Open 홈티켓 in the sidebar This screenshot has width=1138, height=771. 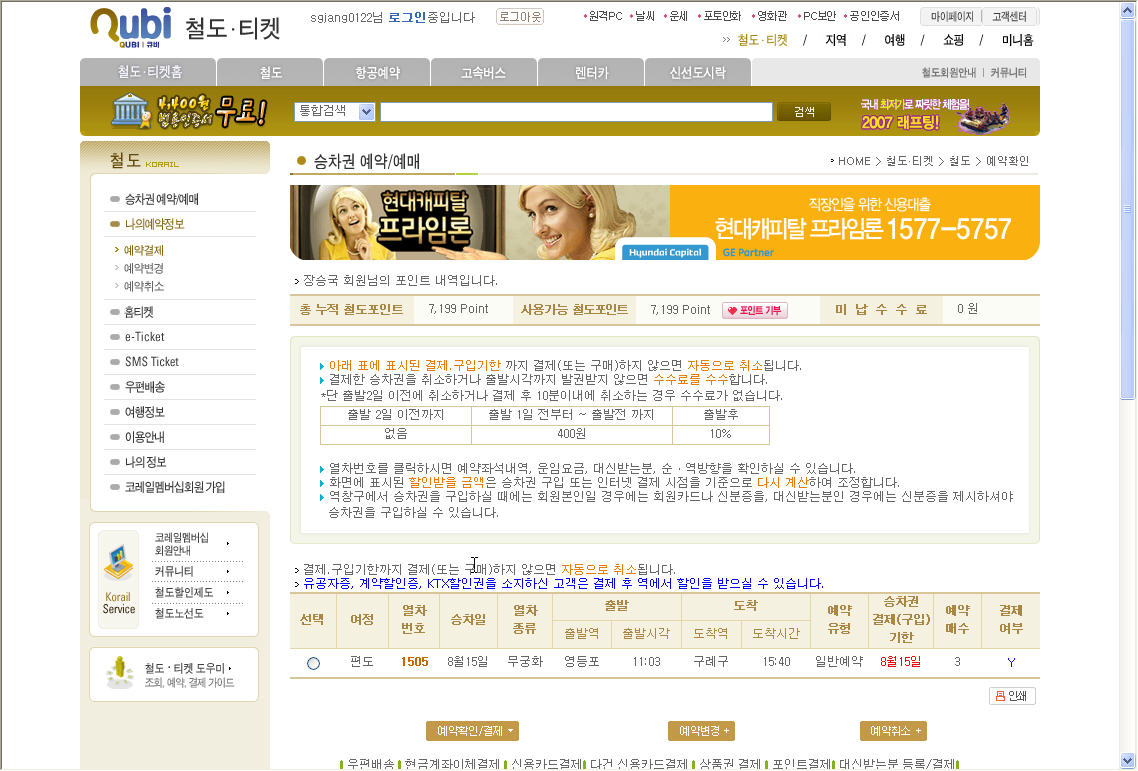(x=139, y=312)
